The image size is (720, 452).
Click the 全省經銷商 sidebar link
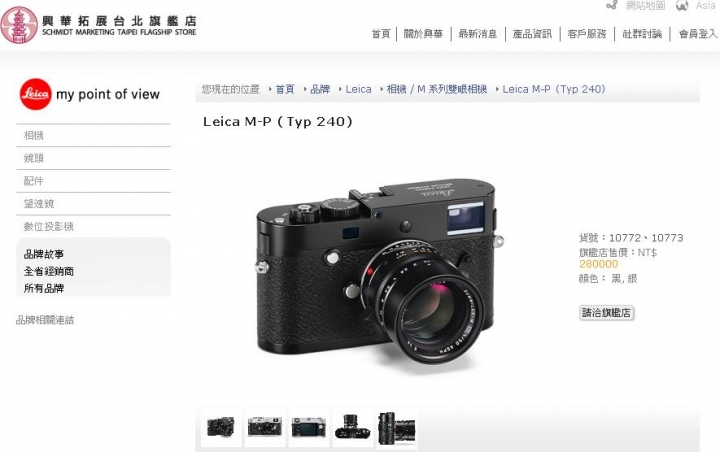click(x=49, y=271)
